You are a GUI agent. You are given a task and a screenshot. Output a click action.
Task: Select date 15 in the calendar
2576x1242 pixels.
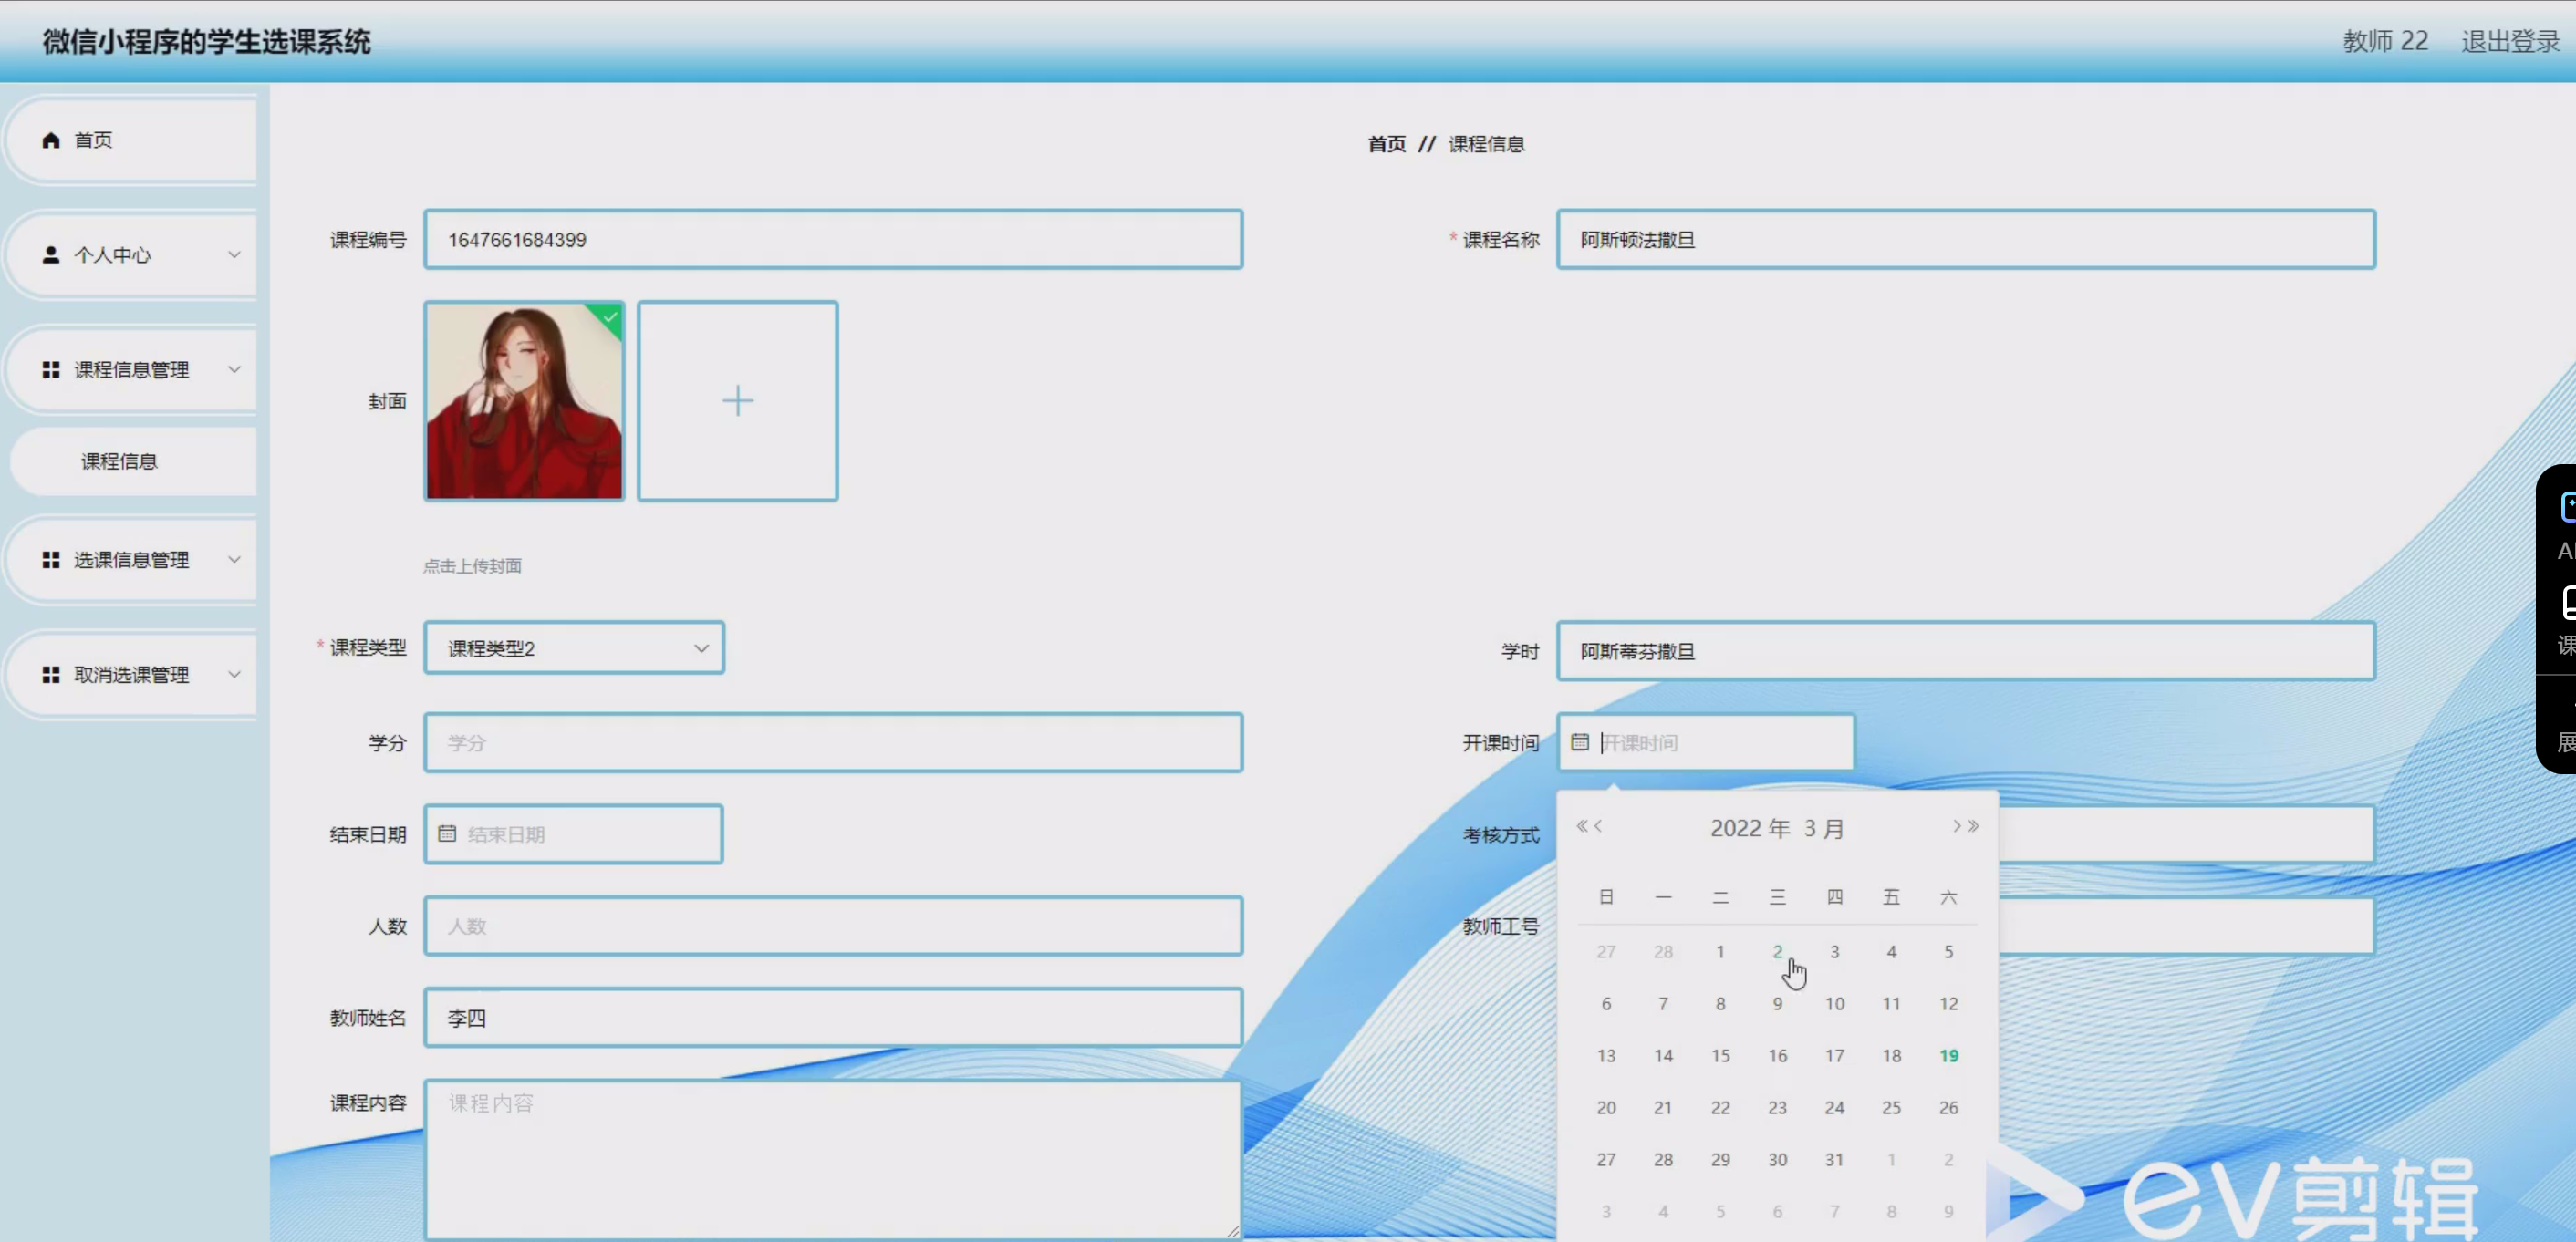pyautogui.click(x=1720, y=1056)
